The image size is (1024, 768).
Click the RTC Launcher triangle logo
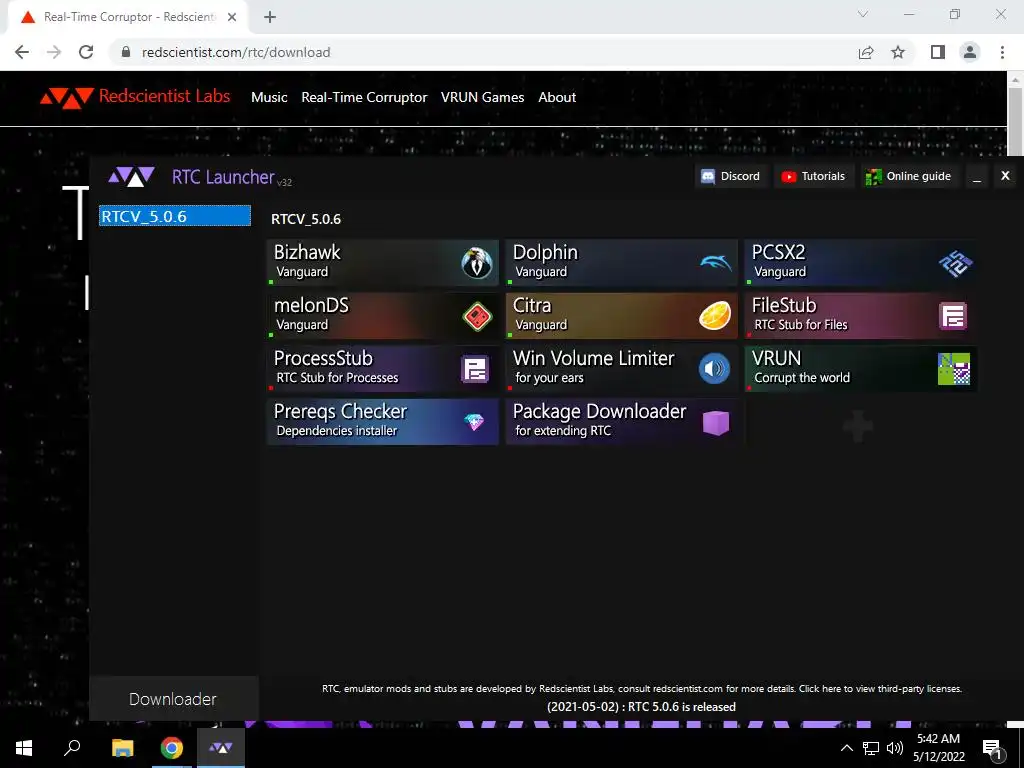click(131, 176)
